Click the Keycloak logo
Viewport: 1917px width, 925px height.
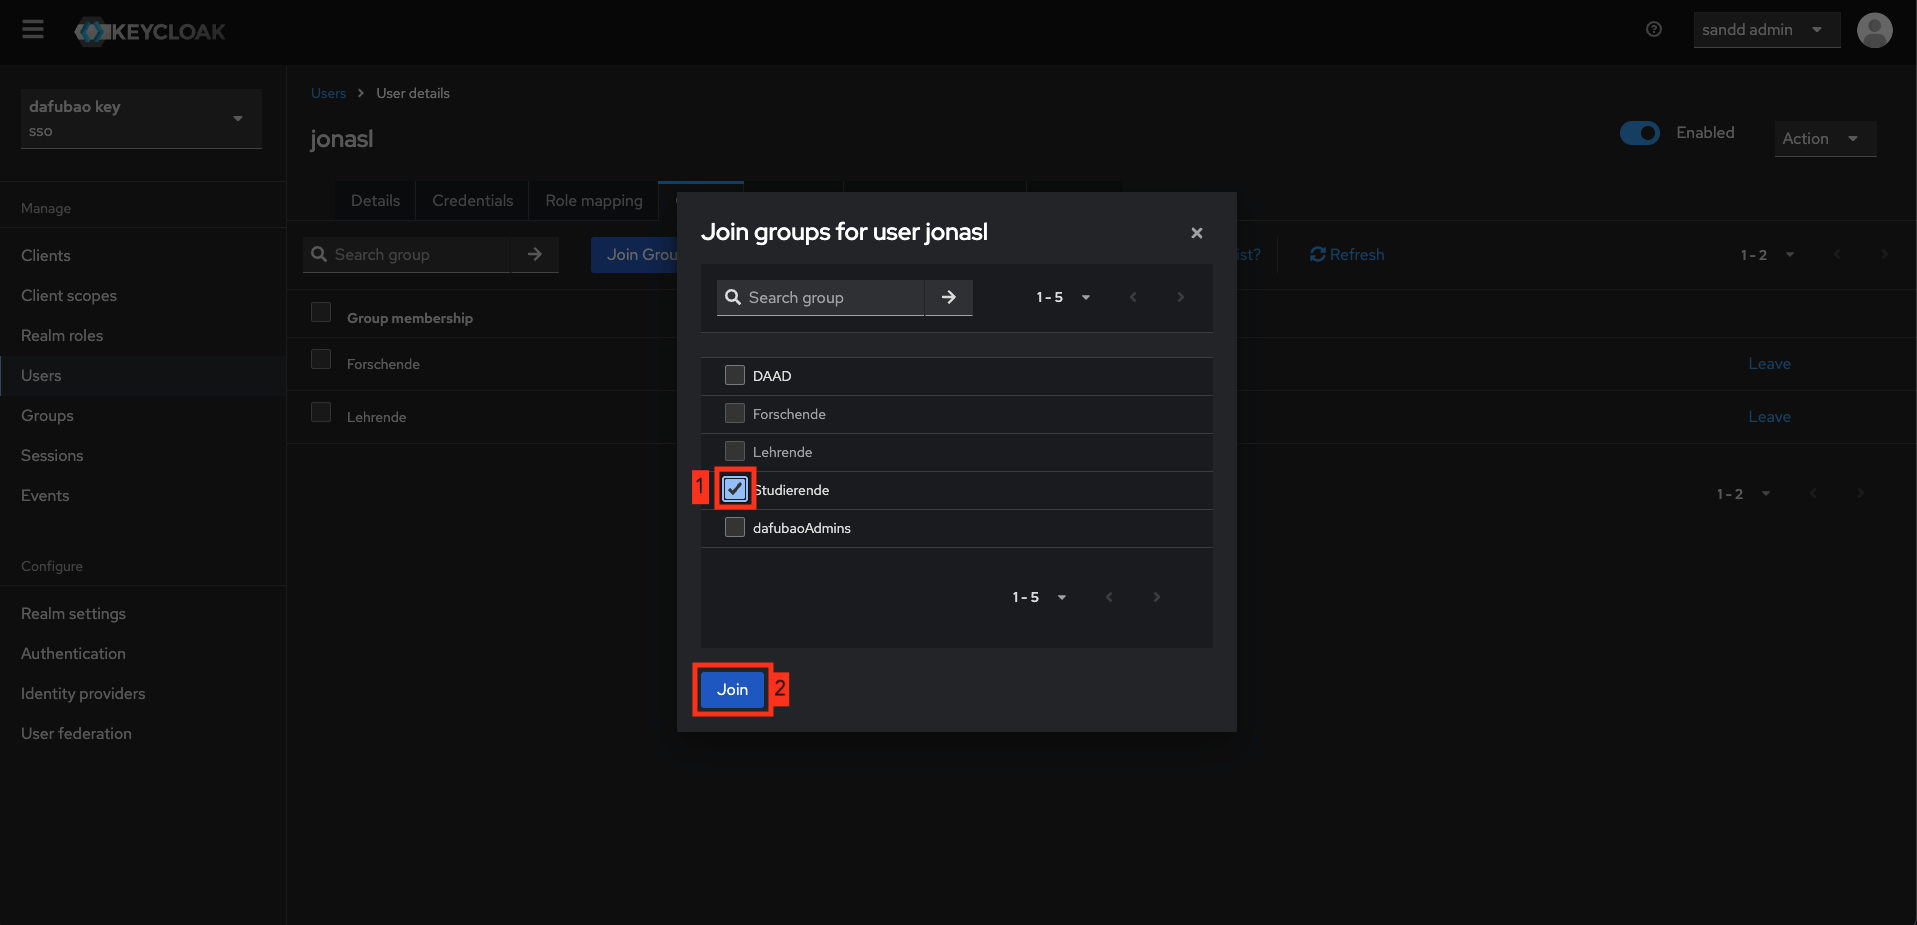click(x=150, y=32)
